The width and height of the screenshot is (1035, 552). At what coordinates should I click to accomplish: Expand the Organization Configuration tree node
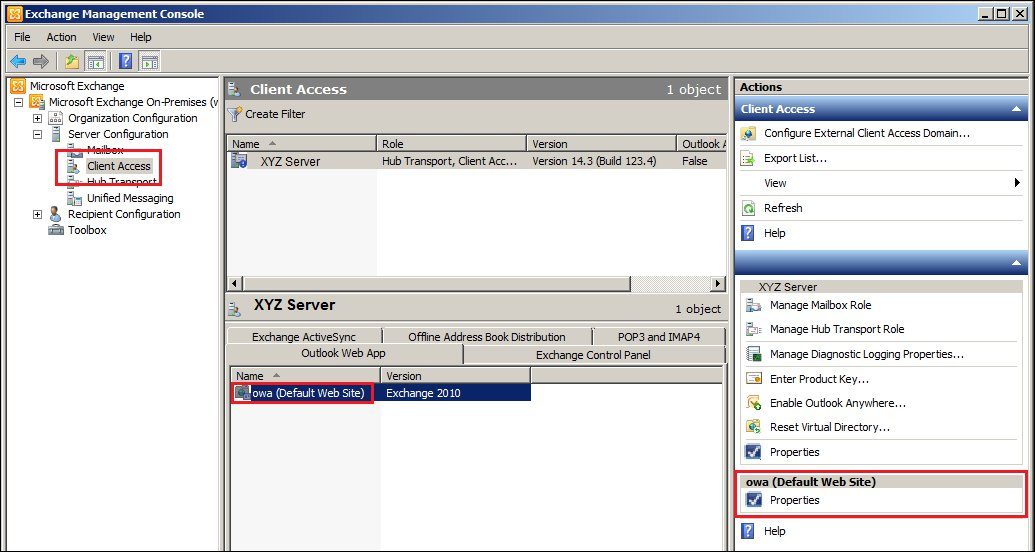coord(38,118)
